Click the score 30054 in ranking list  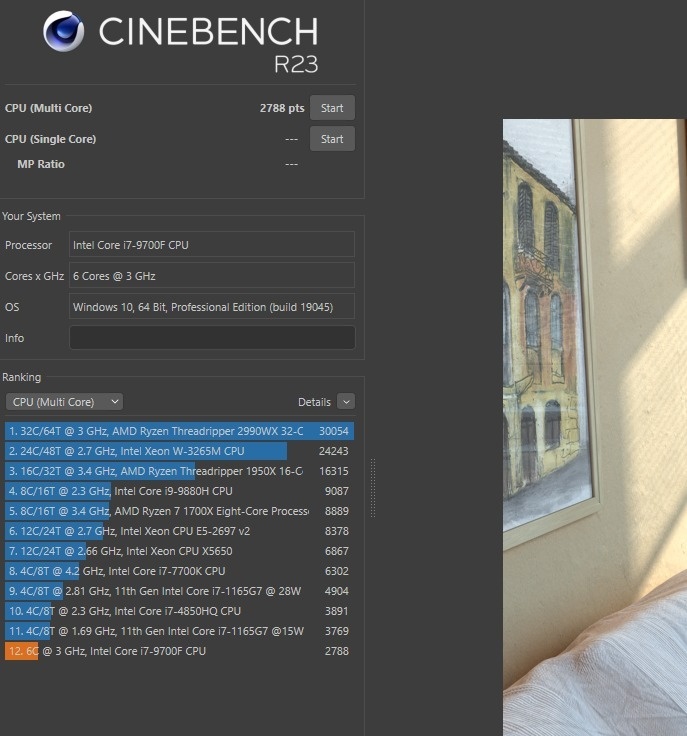(334, 431)
